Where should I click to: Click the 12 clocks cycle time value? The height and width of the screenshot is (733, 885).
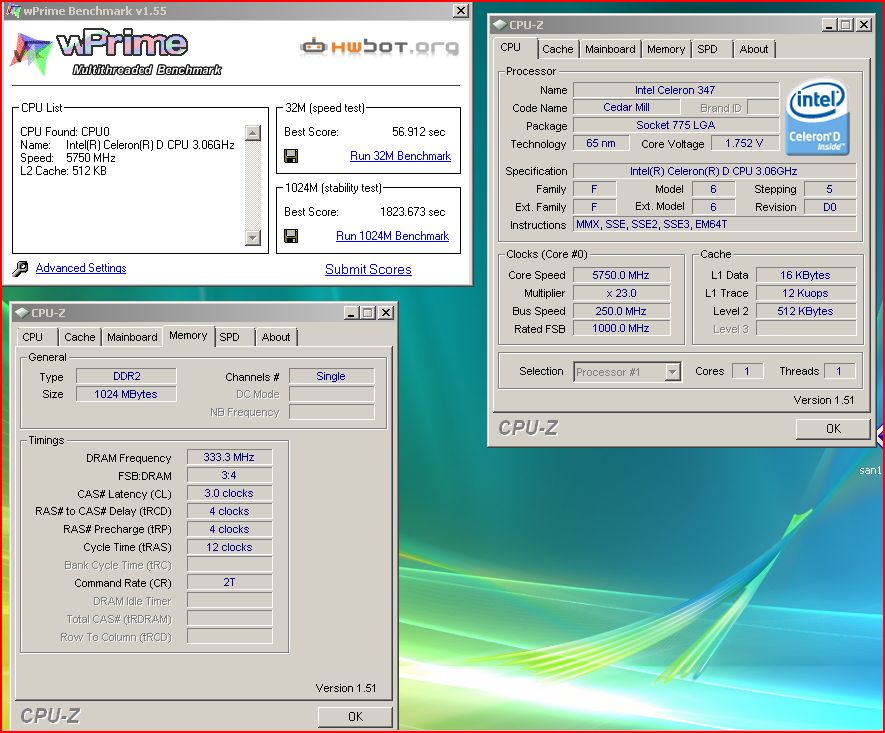point(229,547)
